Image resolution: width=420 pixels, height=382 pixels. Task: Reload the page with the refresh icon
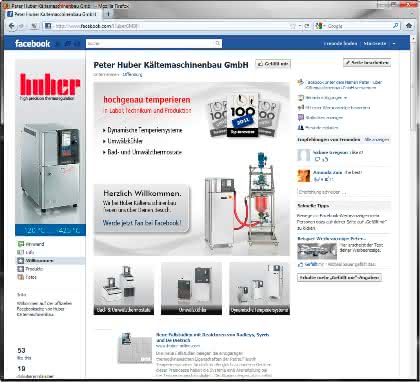click(307, 26)
